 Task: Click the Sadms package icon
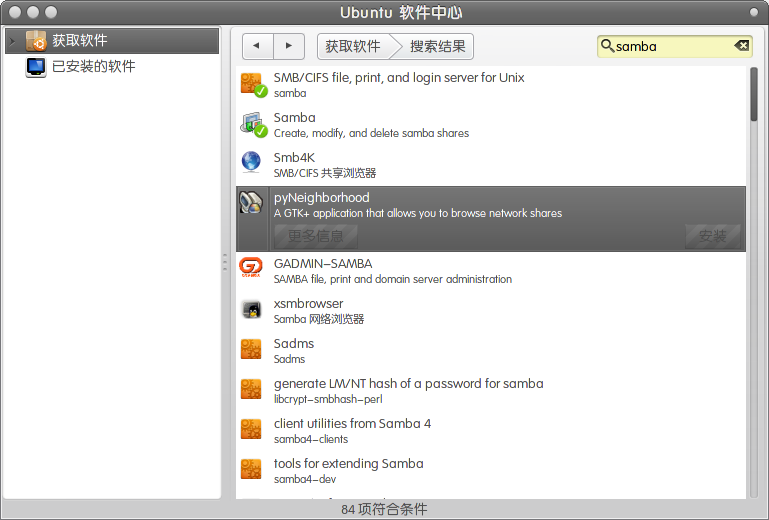click(x=251, y=349)
